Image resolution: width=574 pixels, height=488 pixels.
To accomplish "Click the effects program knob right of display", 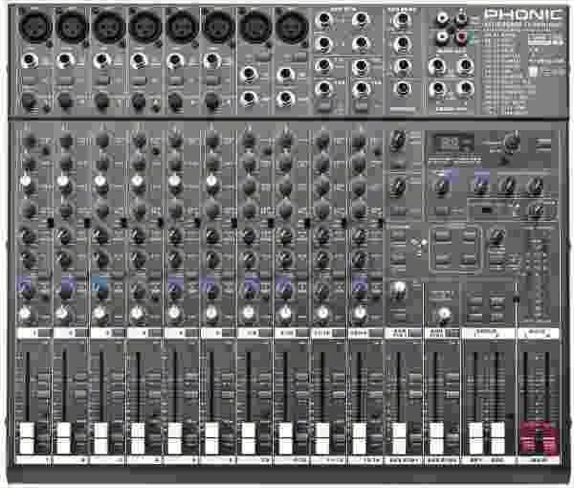I will (x=511, y=142).
